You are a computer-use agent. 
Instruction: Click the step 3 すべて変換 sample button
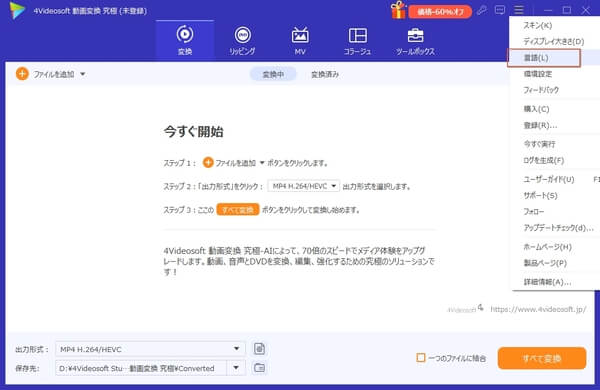pyautogui.click(x=238, y=210)
